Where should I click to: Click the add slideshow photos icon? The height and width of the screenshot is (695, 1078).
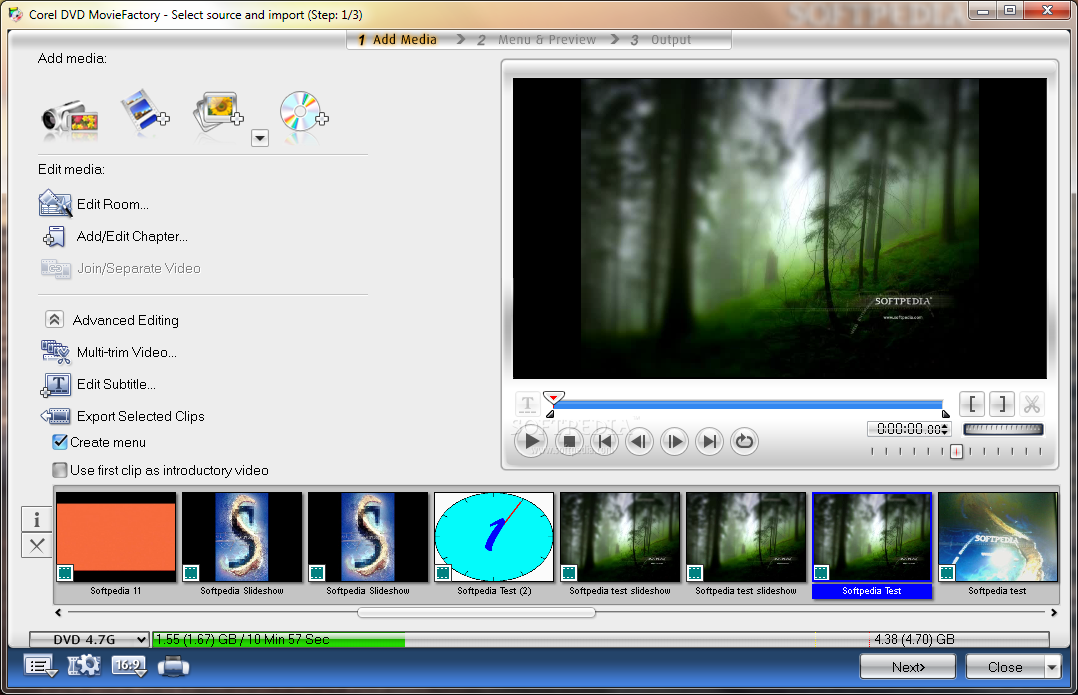[x=218, y=111]
